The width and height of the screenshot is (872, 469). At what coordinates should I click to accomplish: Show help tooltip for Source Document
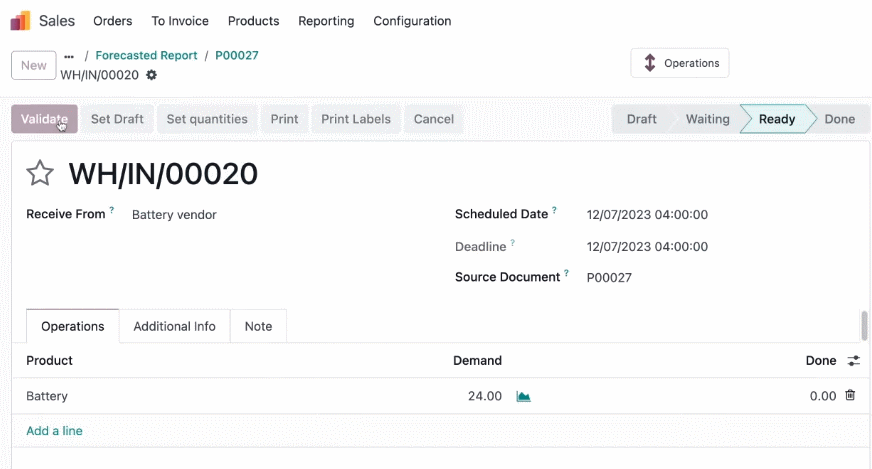(566, 273)
